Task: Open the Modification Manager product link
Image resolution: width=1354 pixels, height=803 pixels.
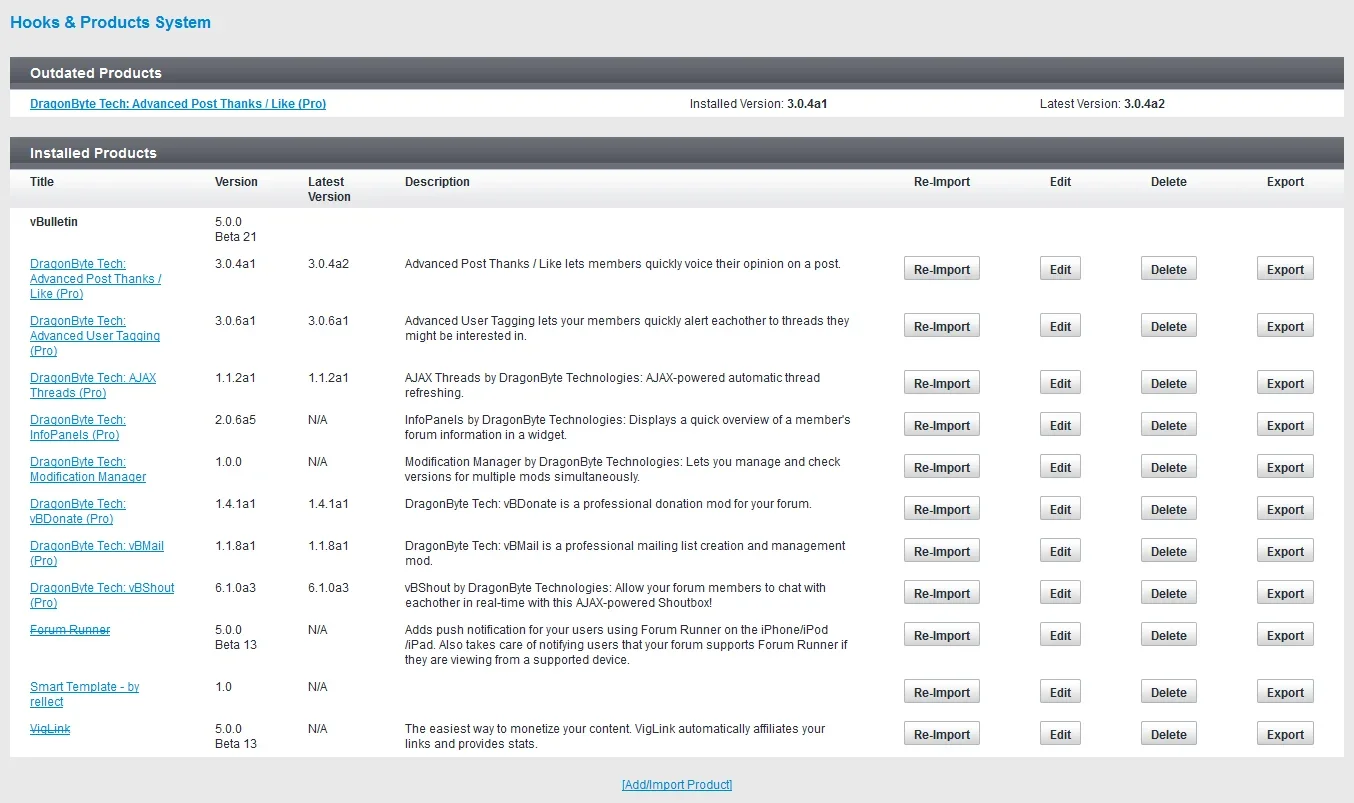Action: point(88,469)
